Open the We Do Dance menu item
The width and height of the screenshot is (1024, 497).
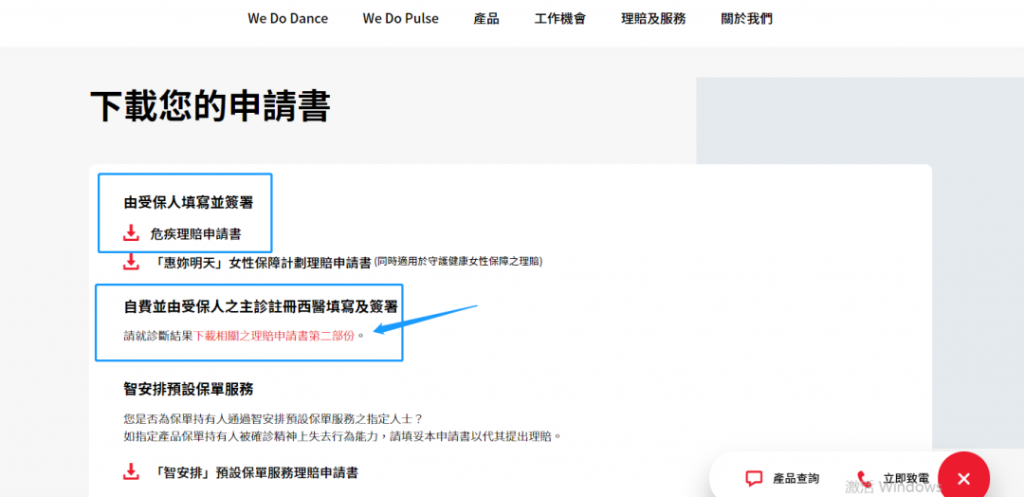[x=287, y=18]
